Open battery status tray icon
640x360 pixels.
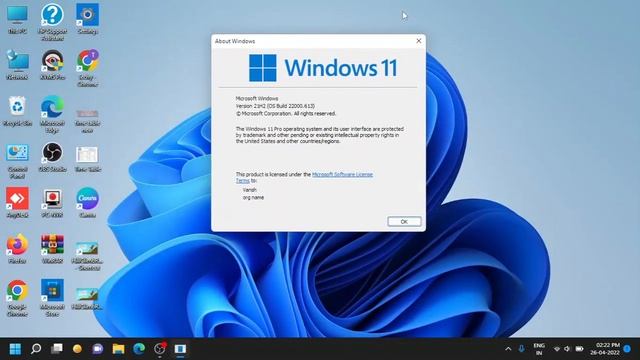[x=579, y=349]
